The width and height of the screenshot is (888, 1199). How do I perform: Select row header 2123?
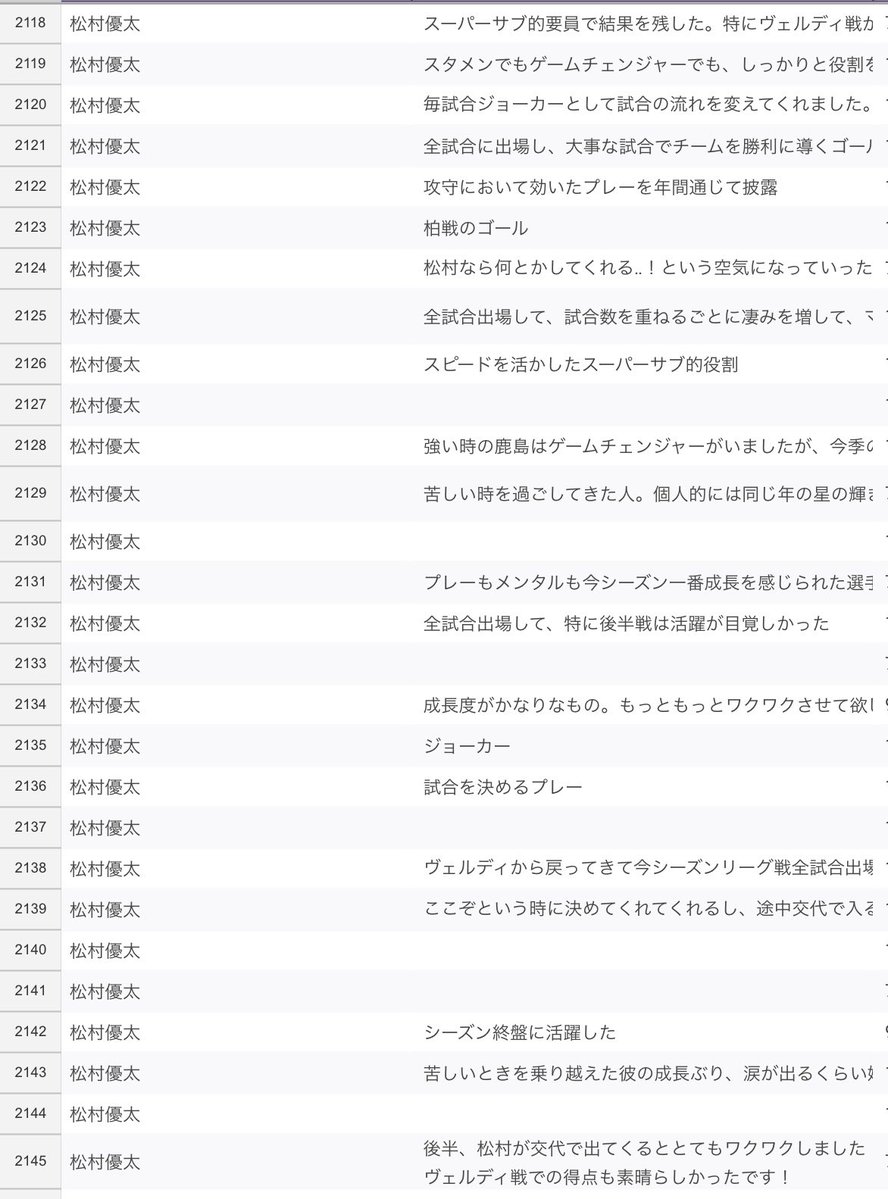(x=30, y=227)
